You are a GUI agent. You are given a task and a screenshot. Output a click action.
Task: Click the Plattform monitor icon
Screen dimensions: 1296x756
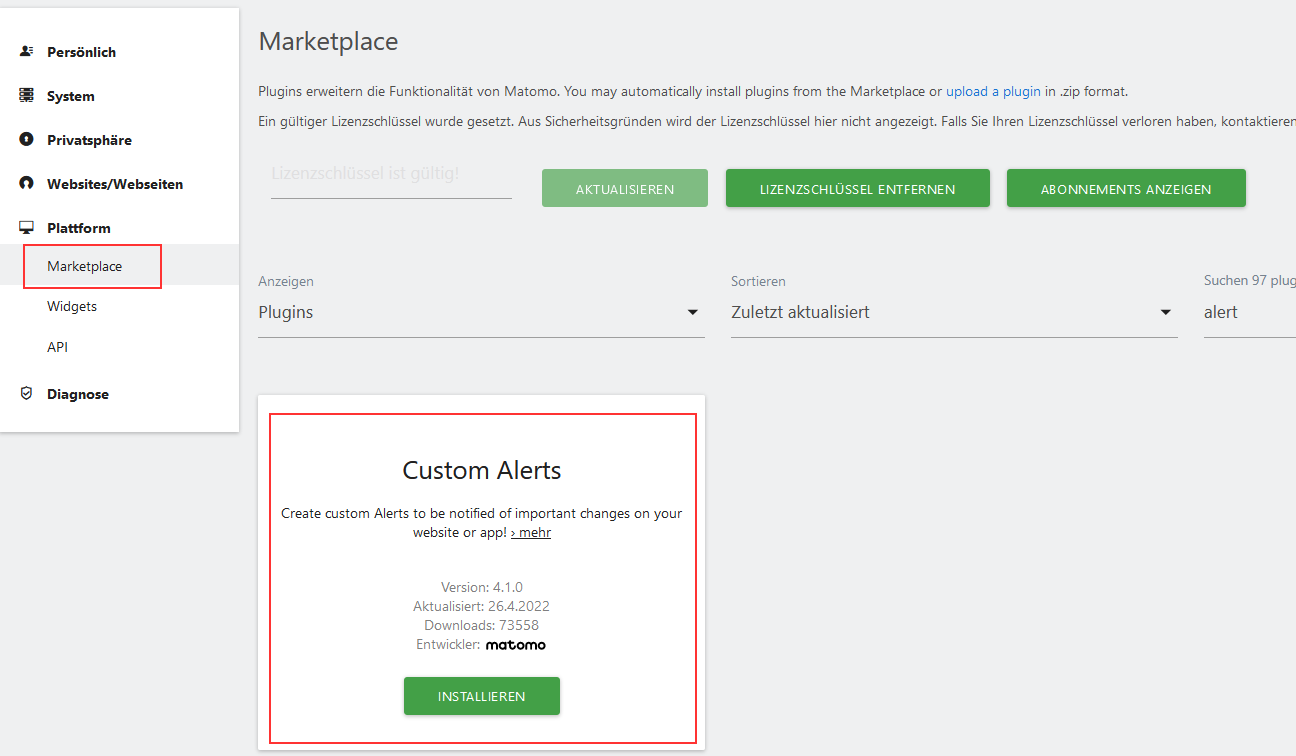tap(27, 227)
